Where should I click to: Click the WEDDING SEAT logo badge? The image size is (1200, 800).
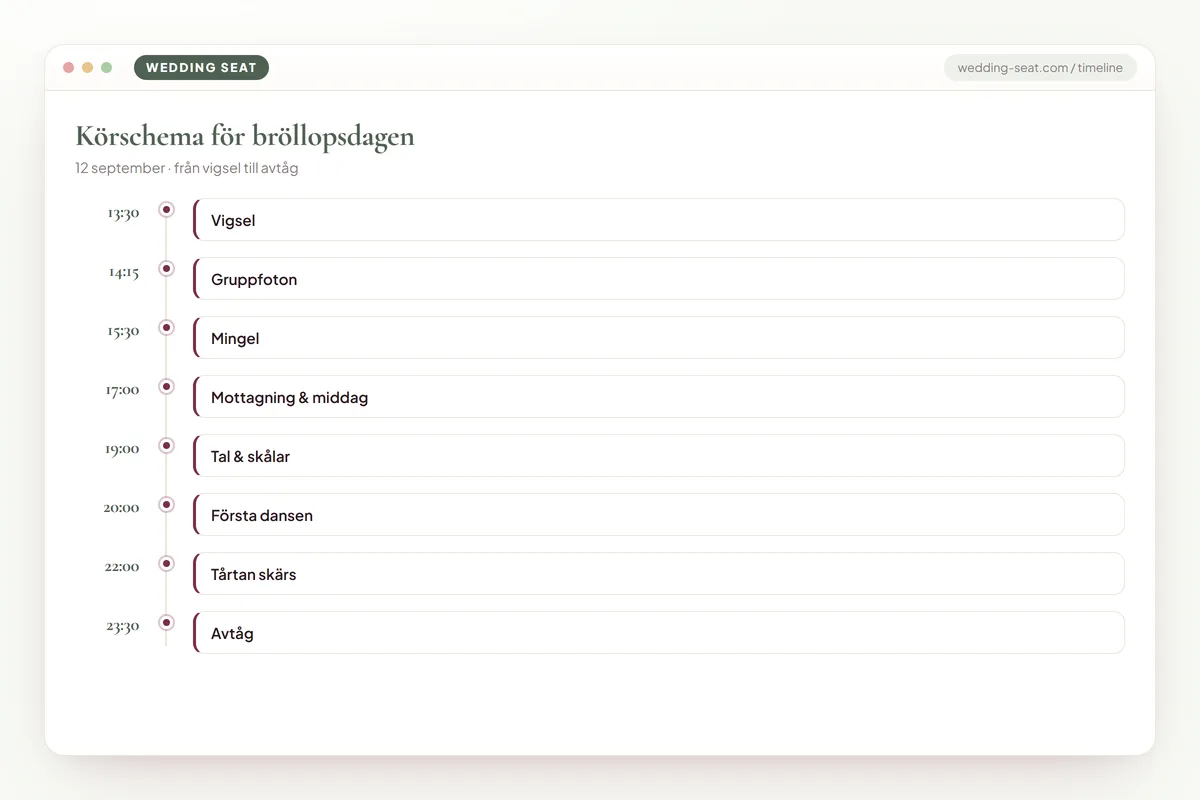[201, 68]
